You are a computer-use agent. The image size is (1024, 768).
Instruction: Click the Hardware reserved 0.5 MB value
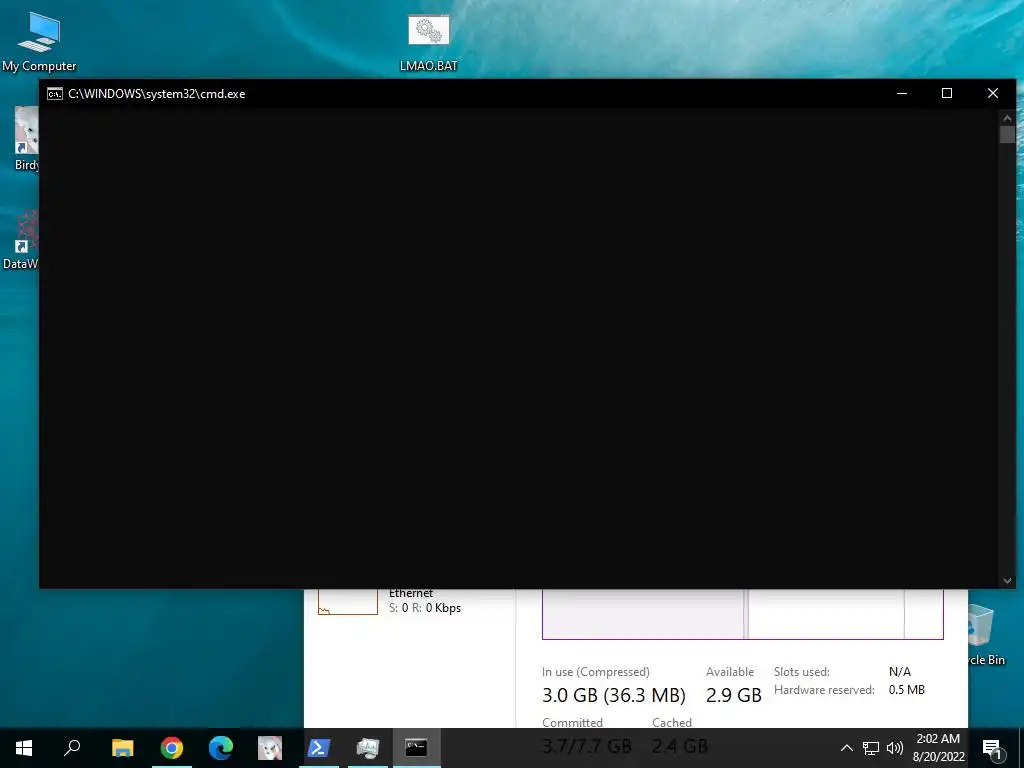pos(906,690)
